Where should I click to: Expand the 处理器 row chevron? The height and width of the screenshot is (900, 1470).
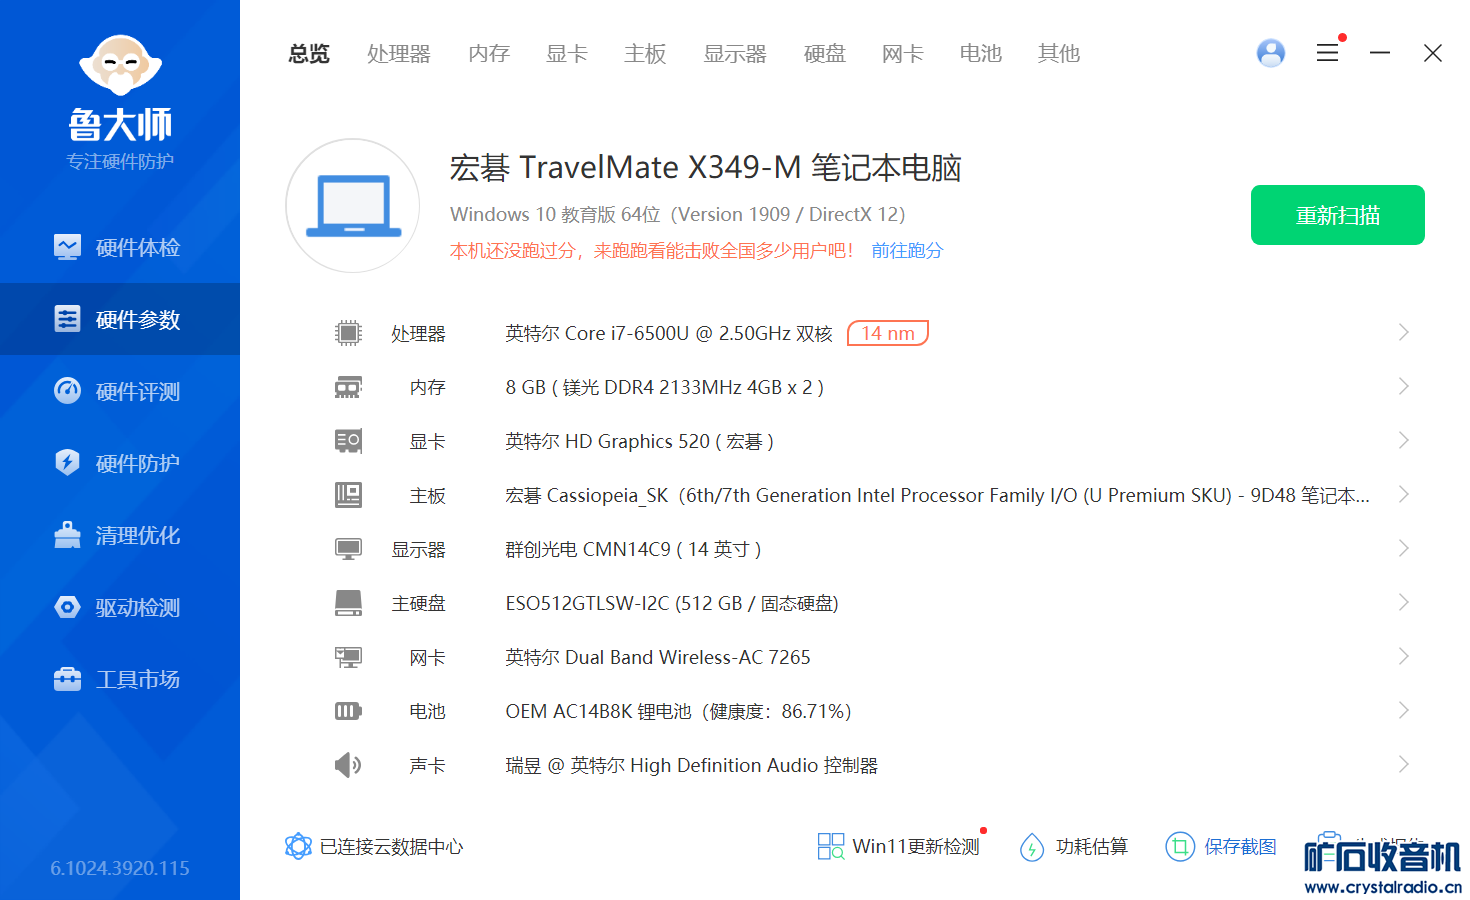[x=1404, y=332]
